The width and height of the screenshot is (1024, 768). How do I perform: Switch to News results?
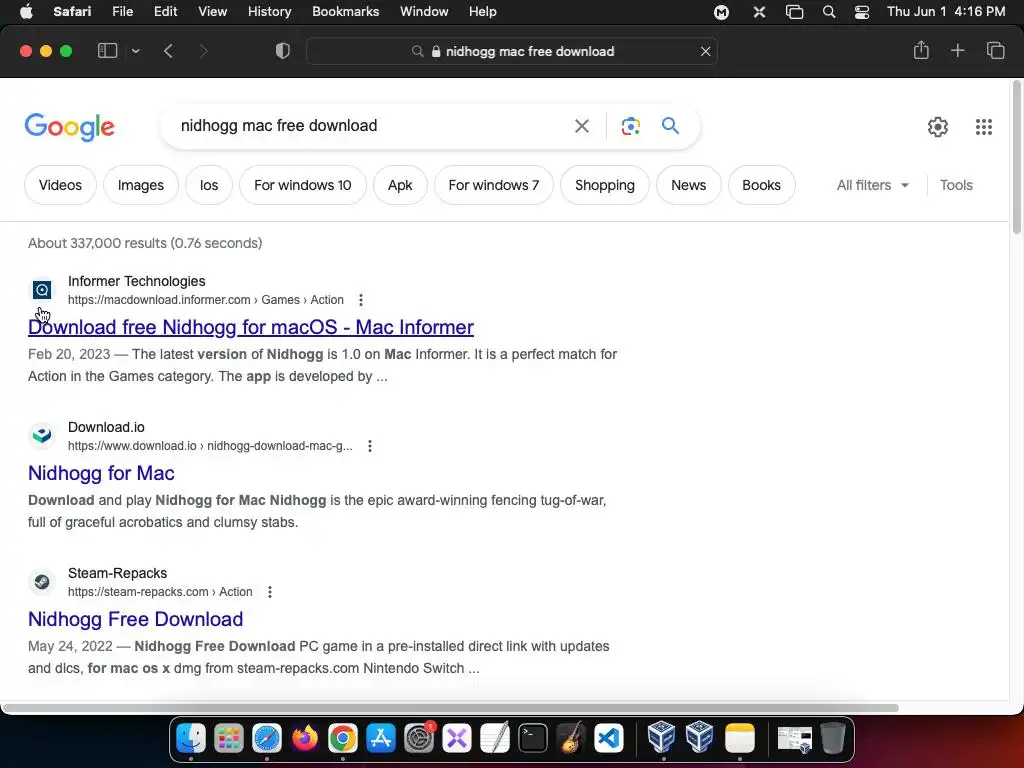(688, 185)
